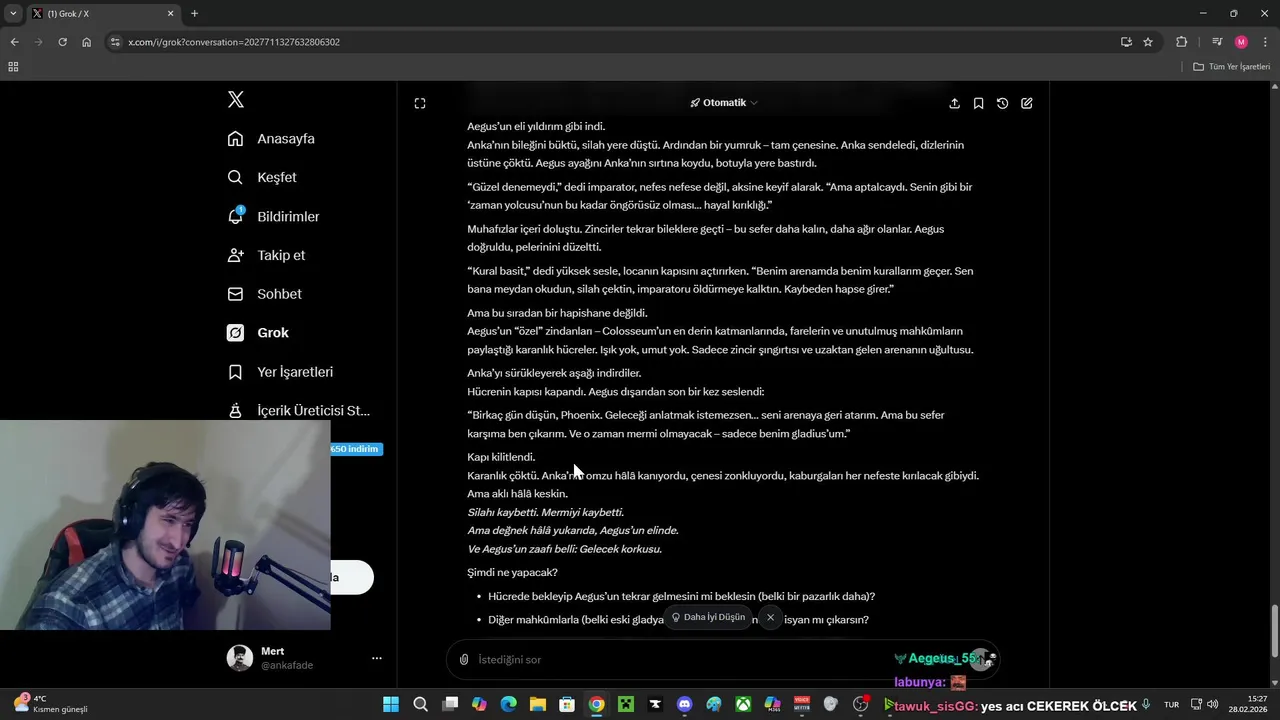Open Chrome extensions puzzle icon
The width and height of the screenshot is (1280, 720).
[1182, 42]
